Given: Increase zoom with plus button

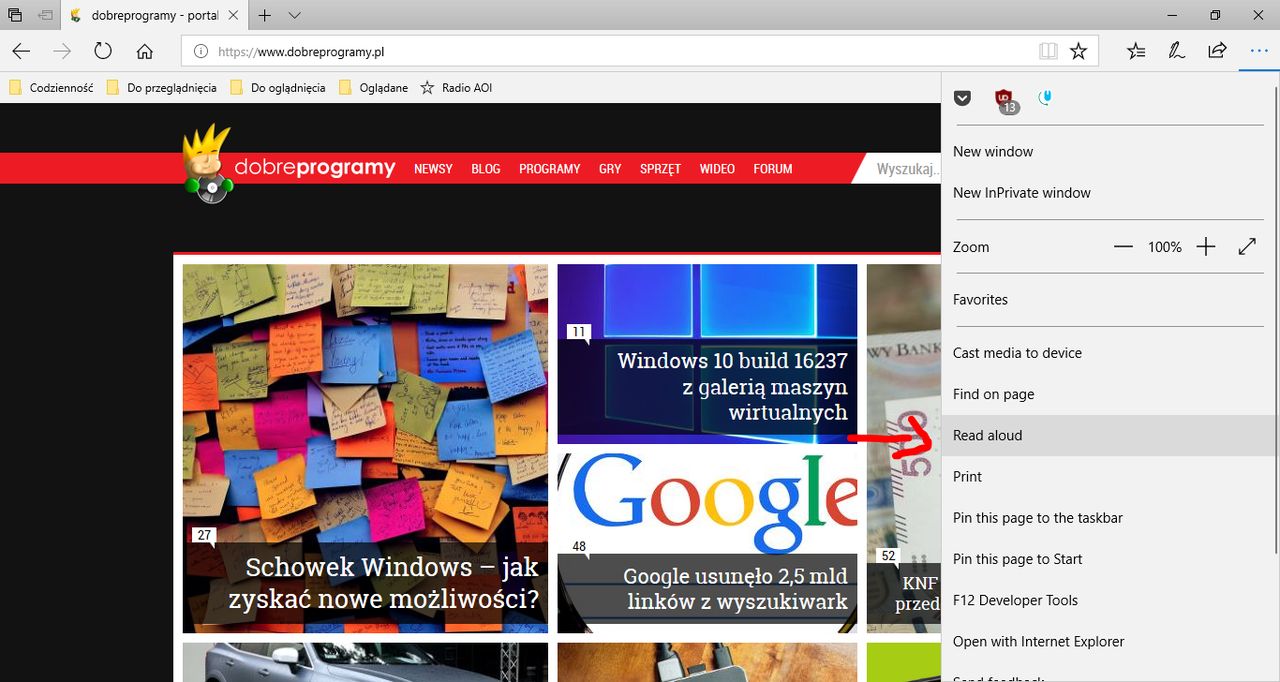Looking at the screenshot, I should click(x=1206, y=247).
